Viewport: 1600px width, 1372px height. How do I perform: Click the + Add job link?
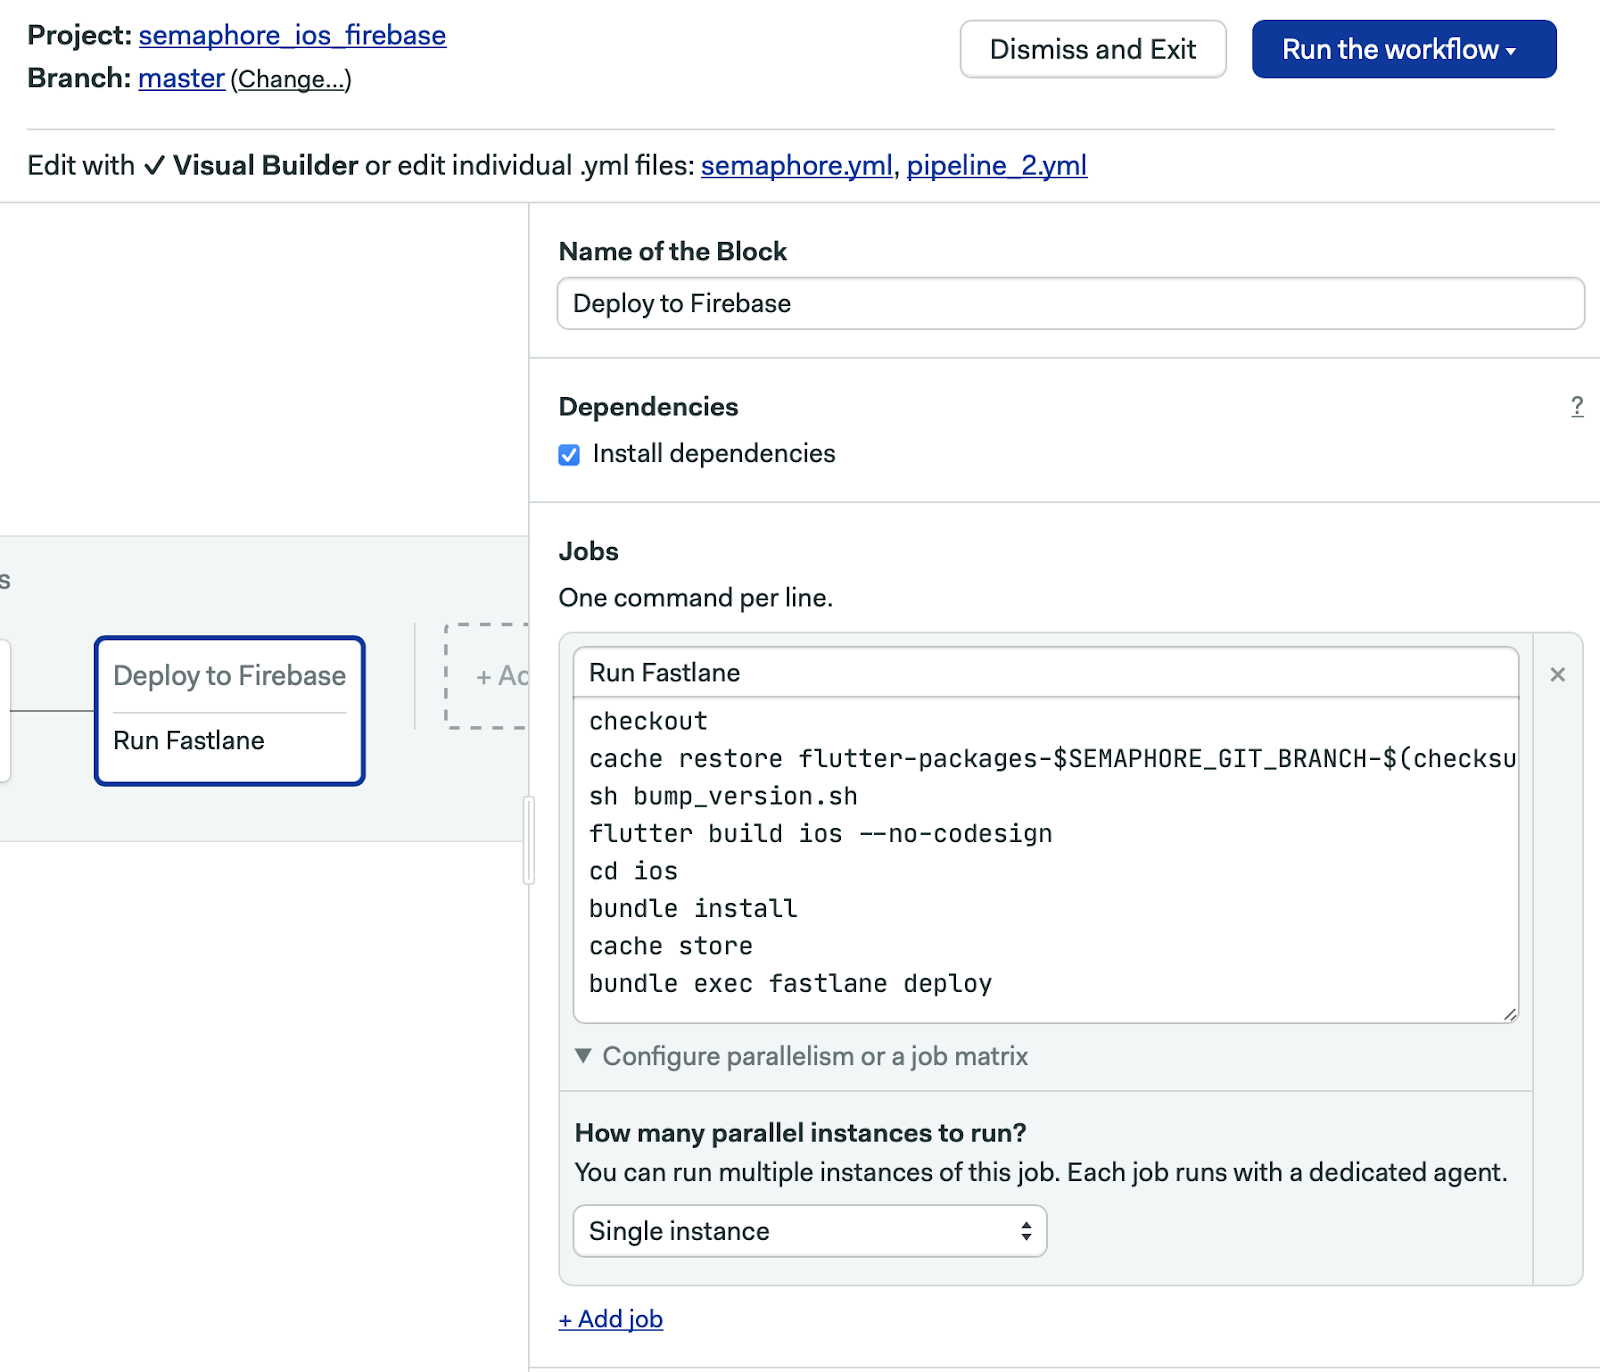tap(611, 1319)
